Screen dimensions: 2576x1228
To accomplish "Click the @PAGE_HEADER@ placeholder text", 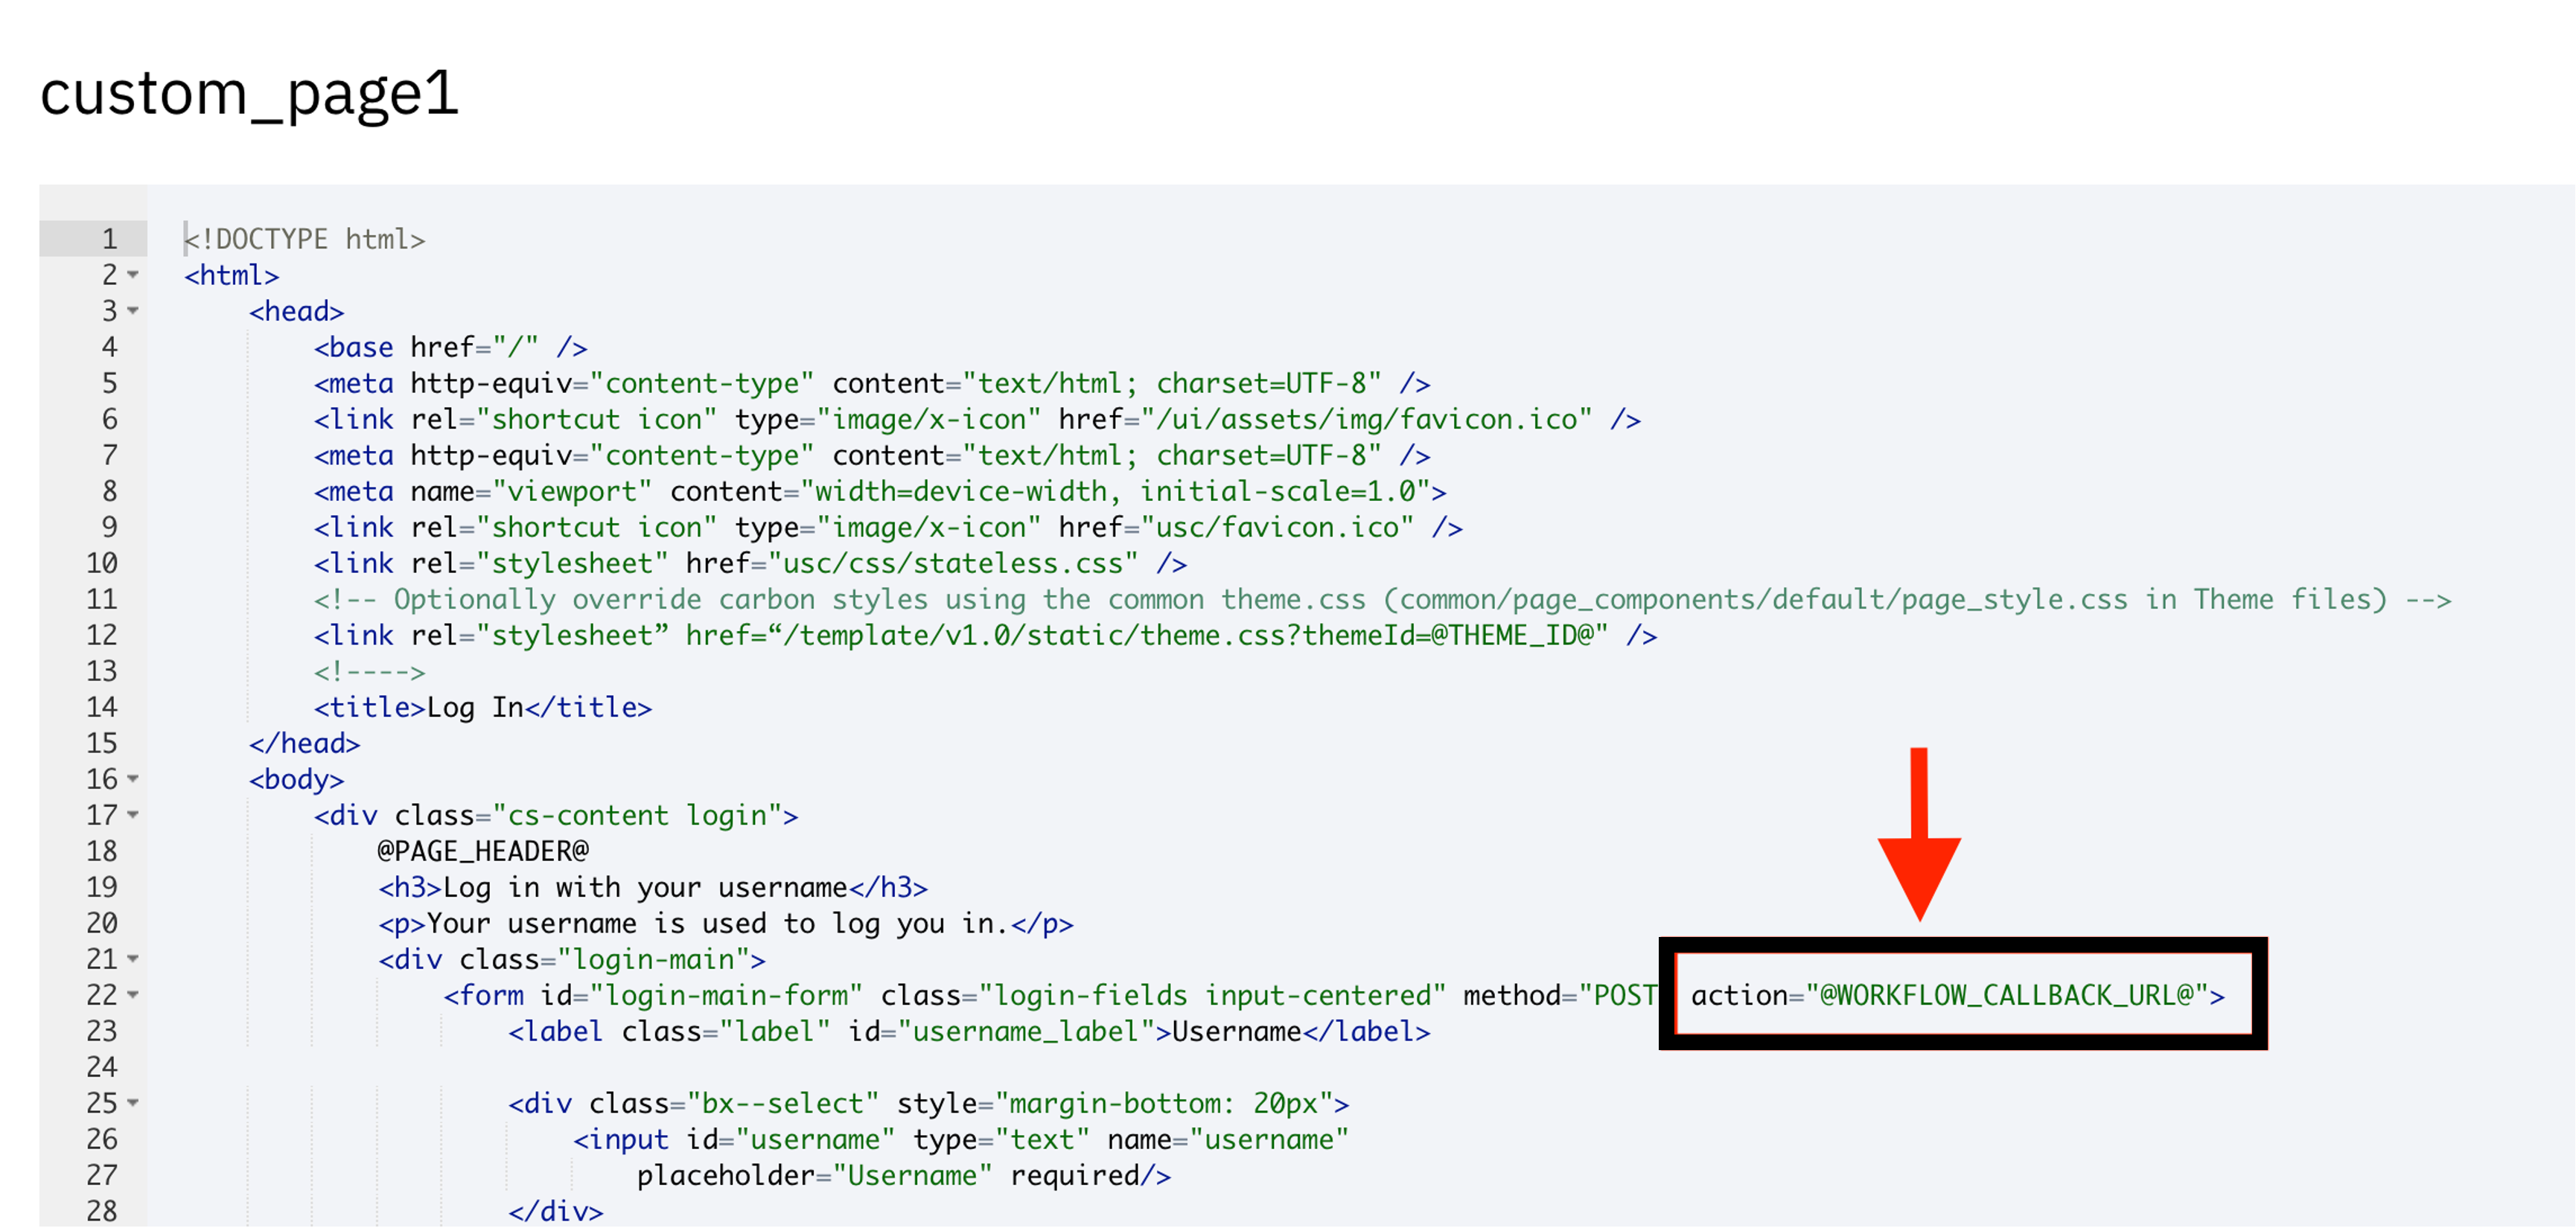I will click(483, 851).
